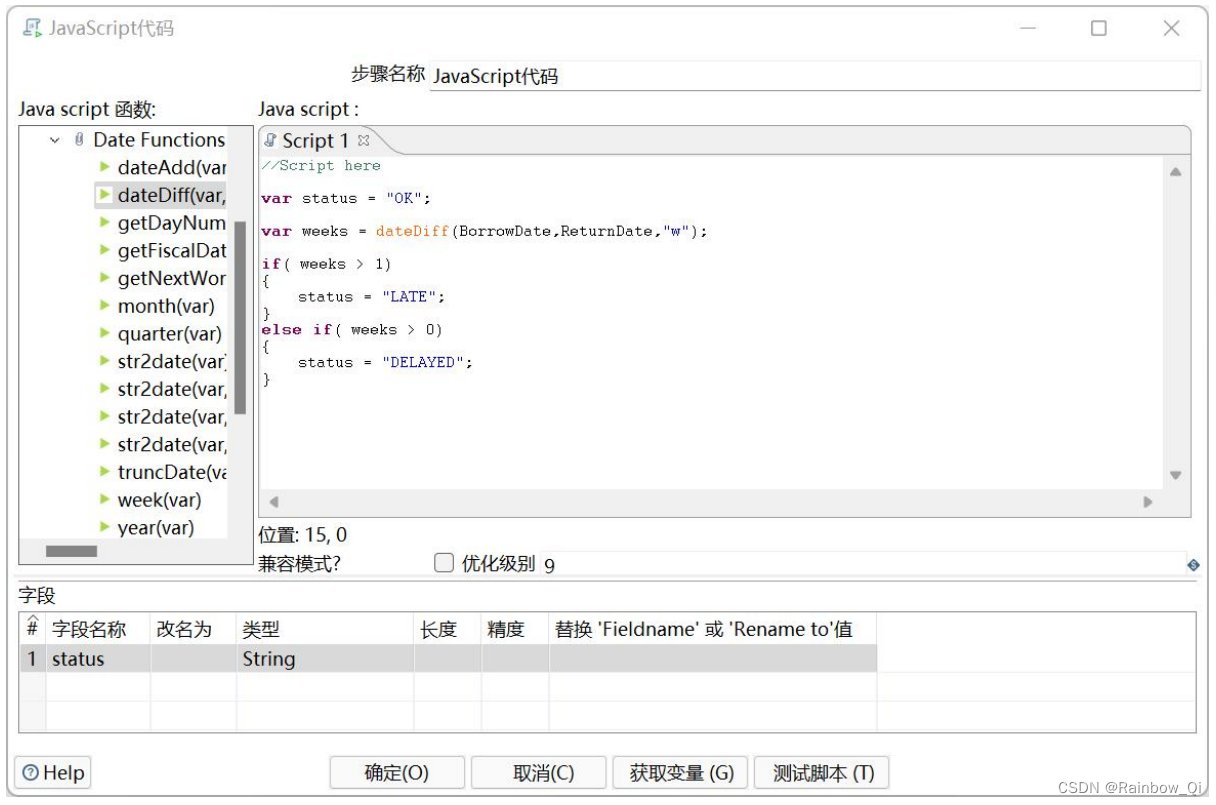
Task: Switch to the Script 1 tab
Action: tap(315, 140)
